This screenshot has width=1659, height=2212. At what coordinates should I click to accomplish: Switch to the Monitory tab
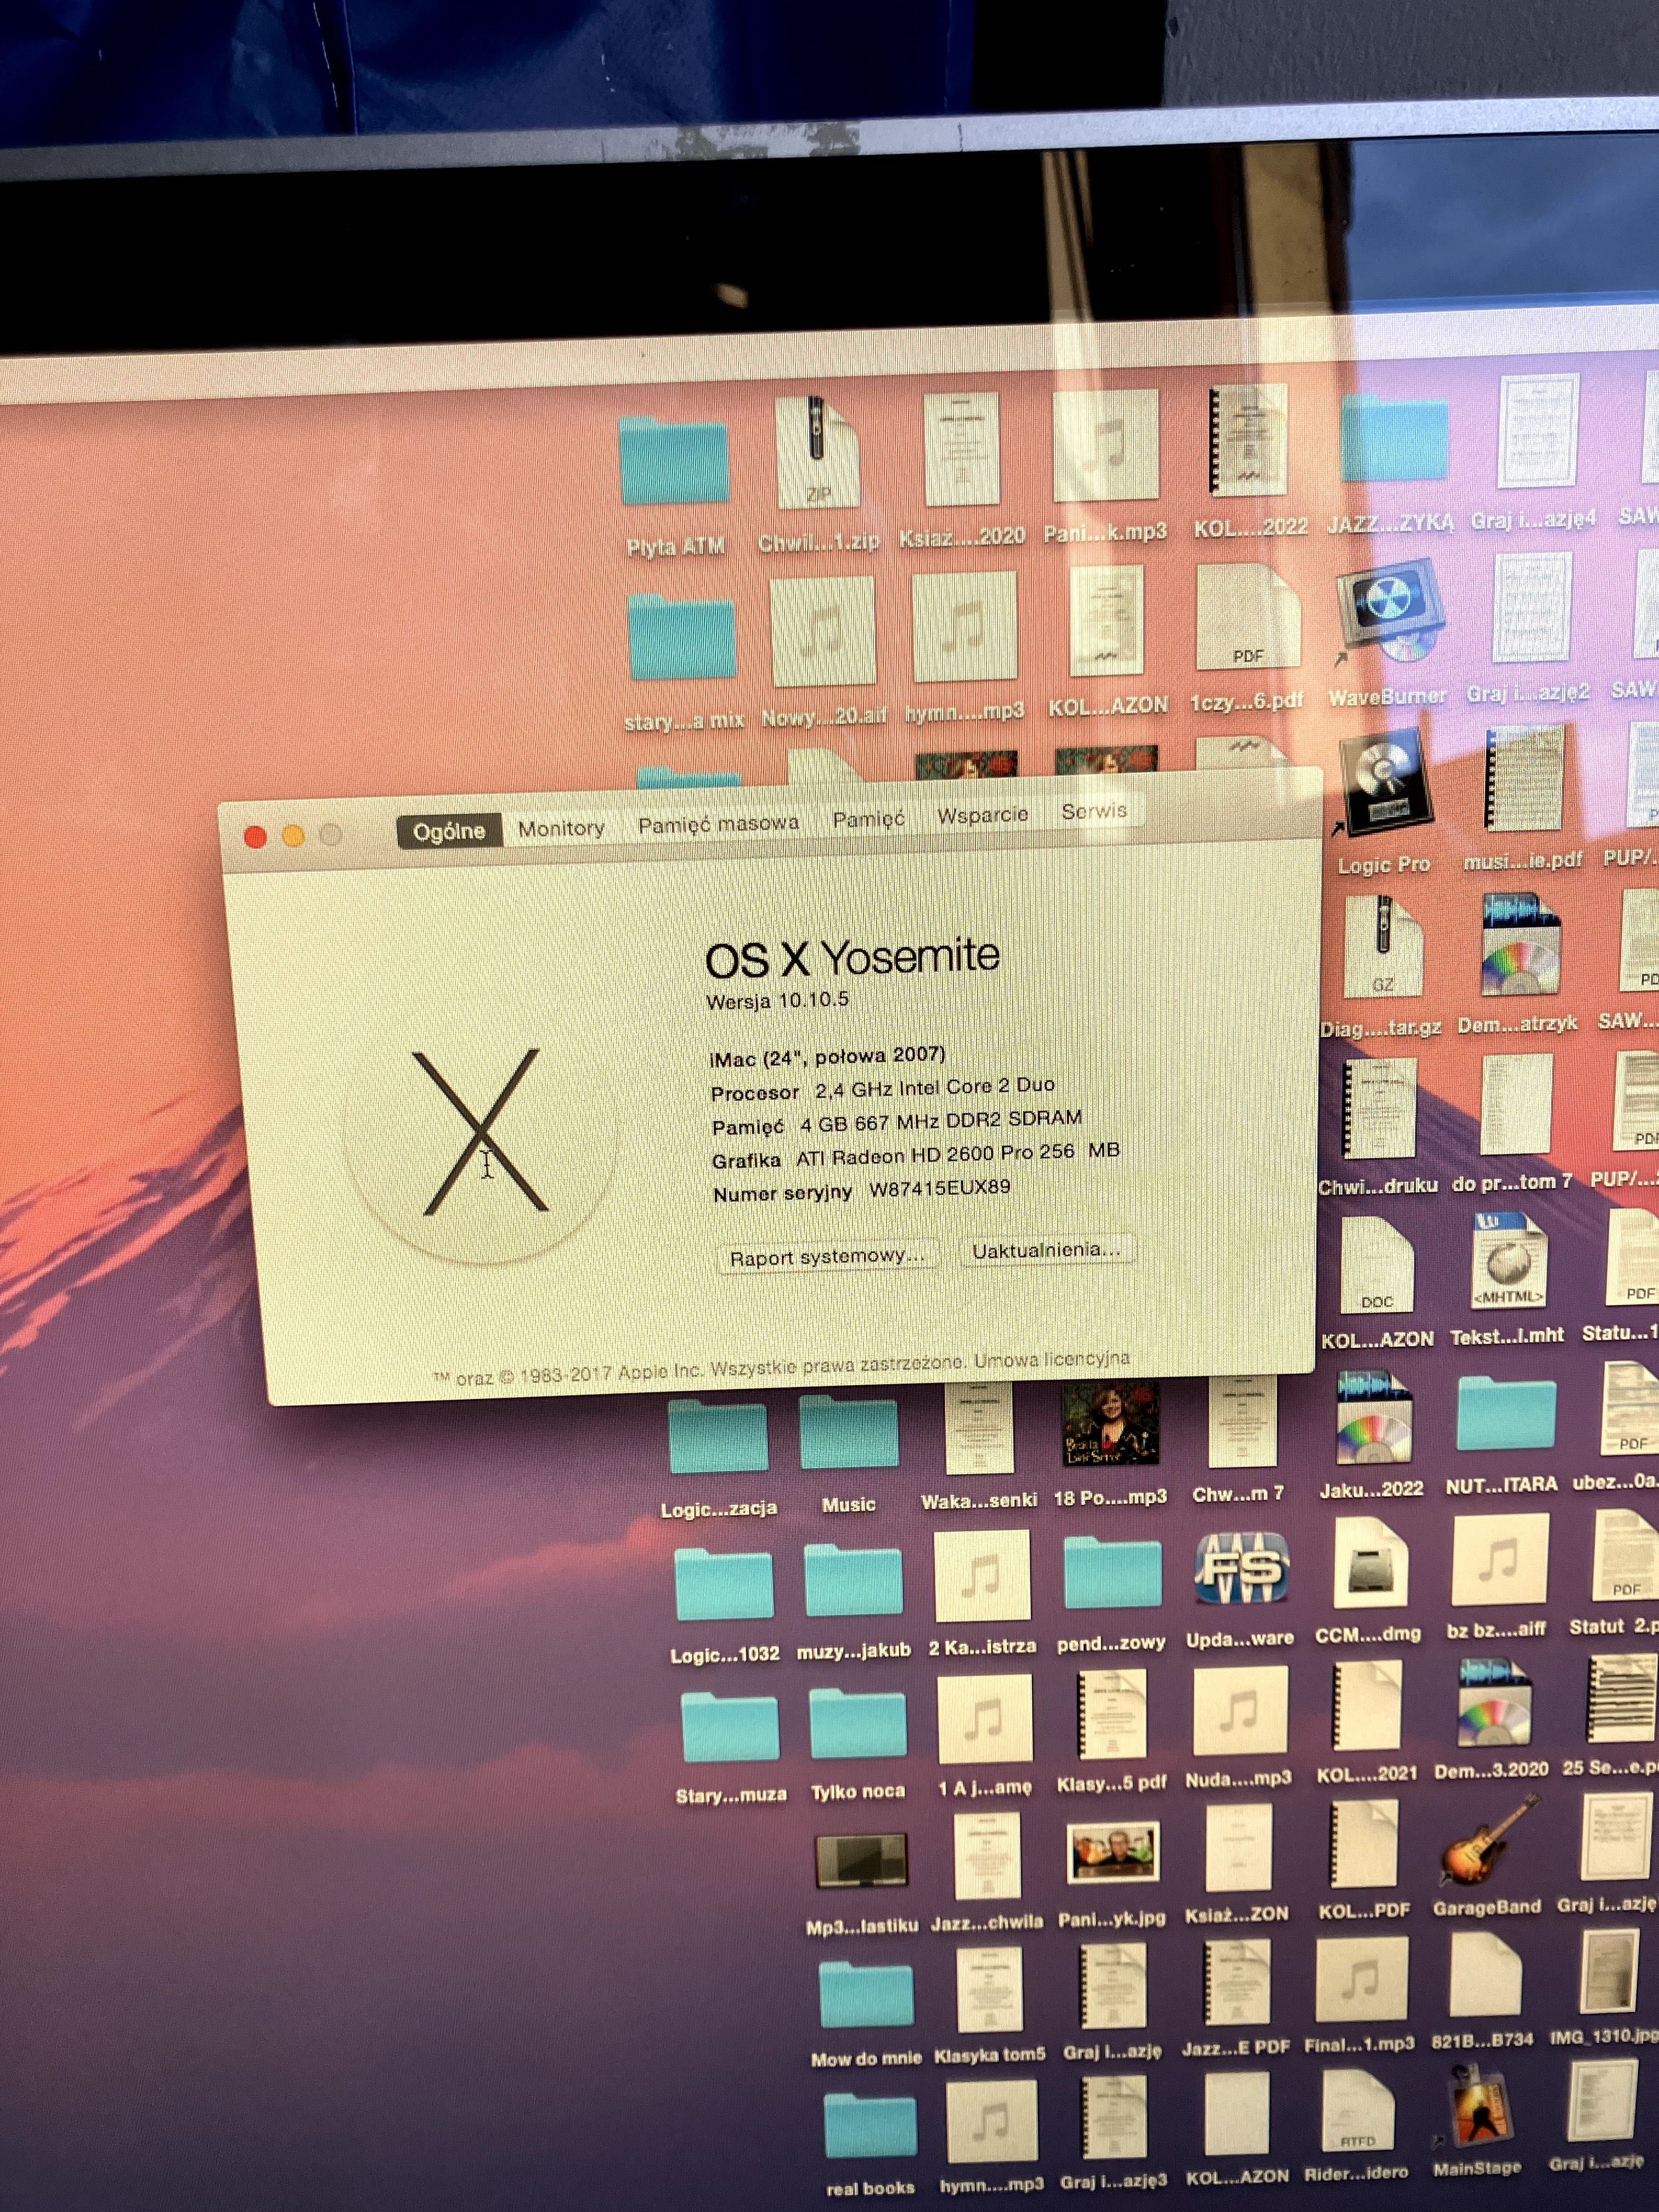point(561,828)
